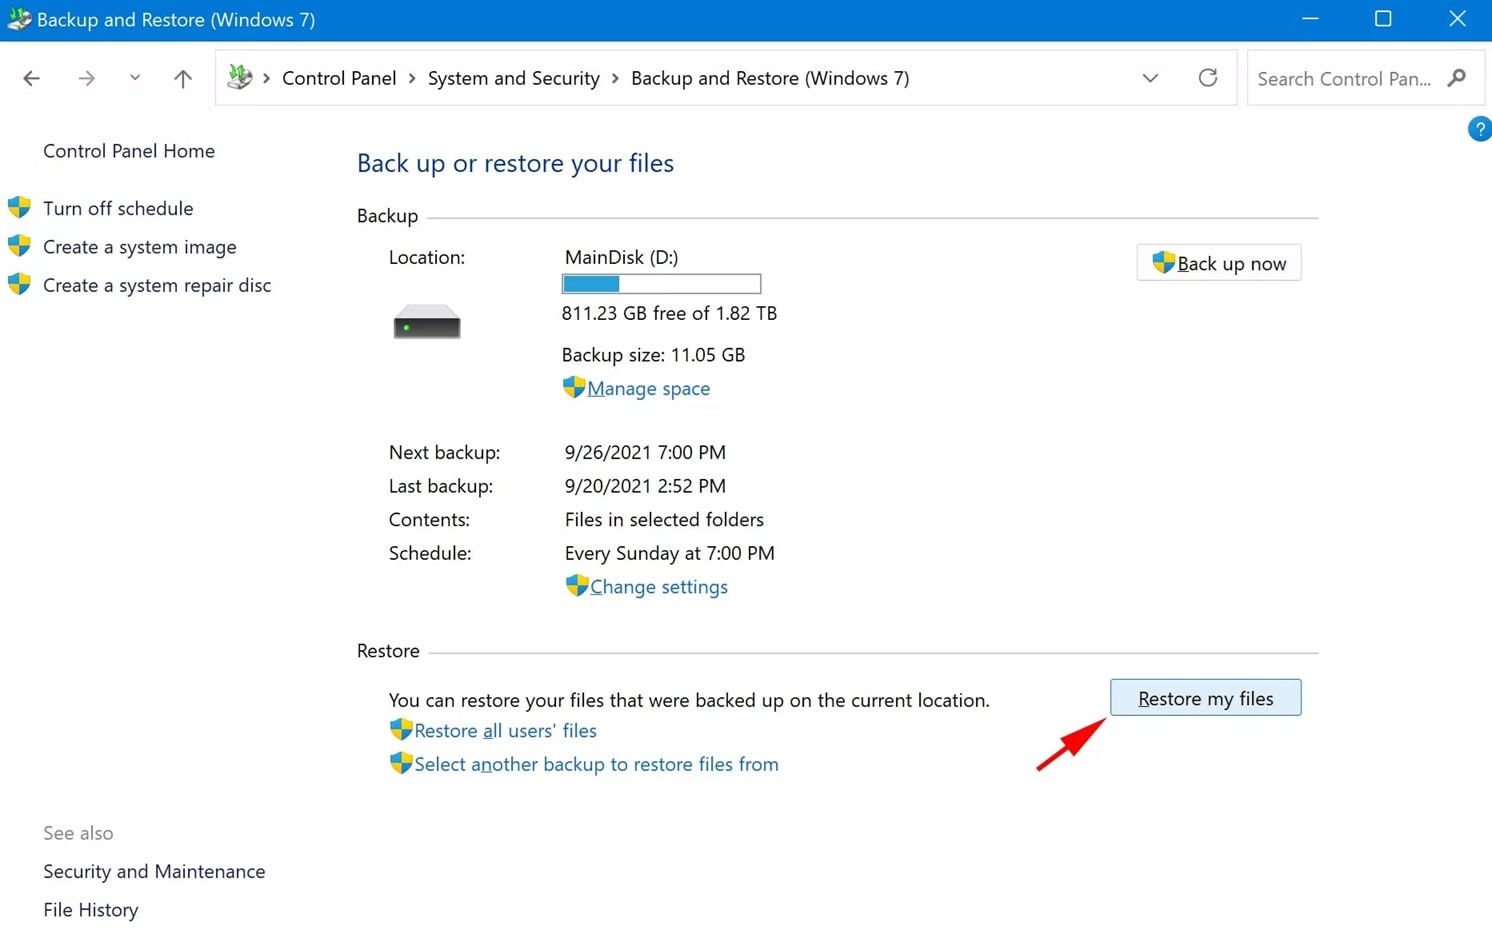1492x950 pixels.
Task: Open Control Panel Home
Action: tap(129, 151)
